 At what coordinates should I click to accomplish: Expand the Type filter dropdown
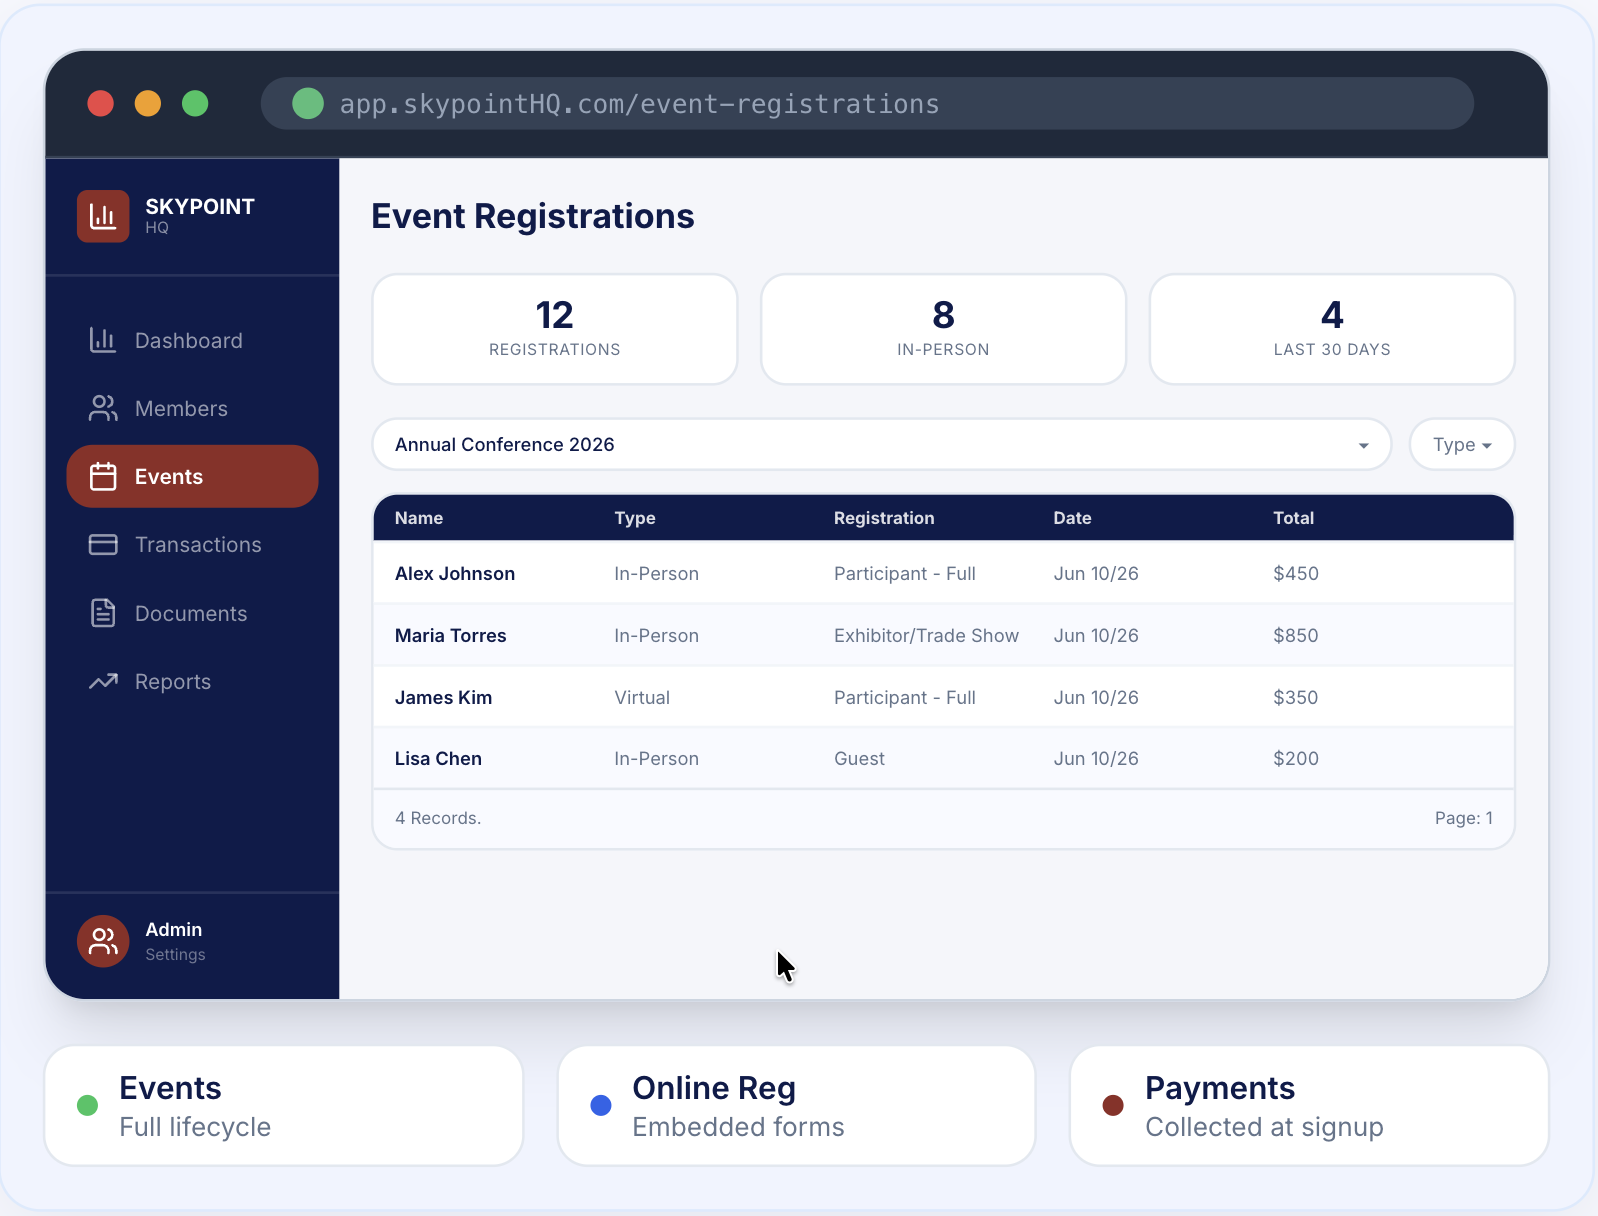[x=1462, y=444]
